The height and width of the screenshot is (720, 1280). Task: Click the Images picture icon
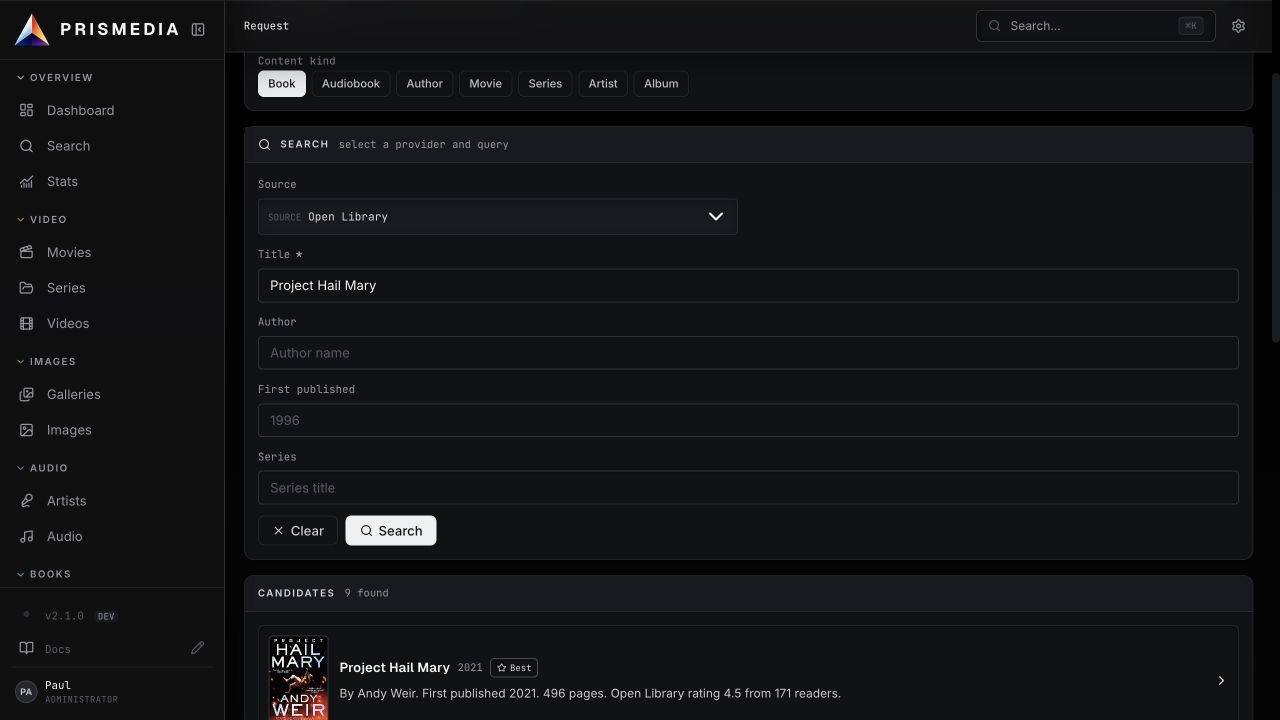click(27, 430)
